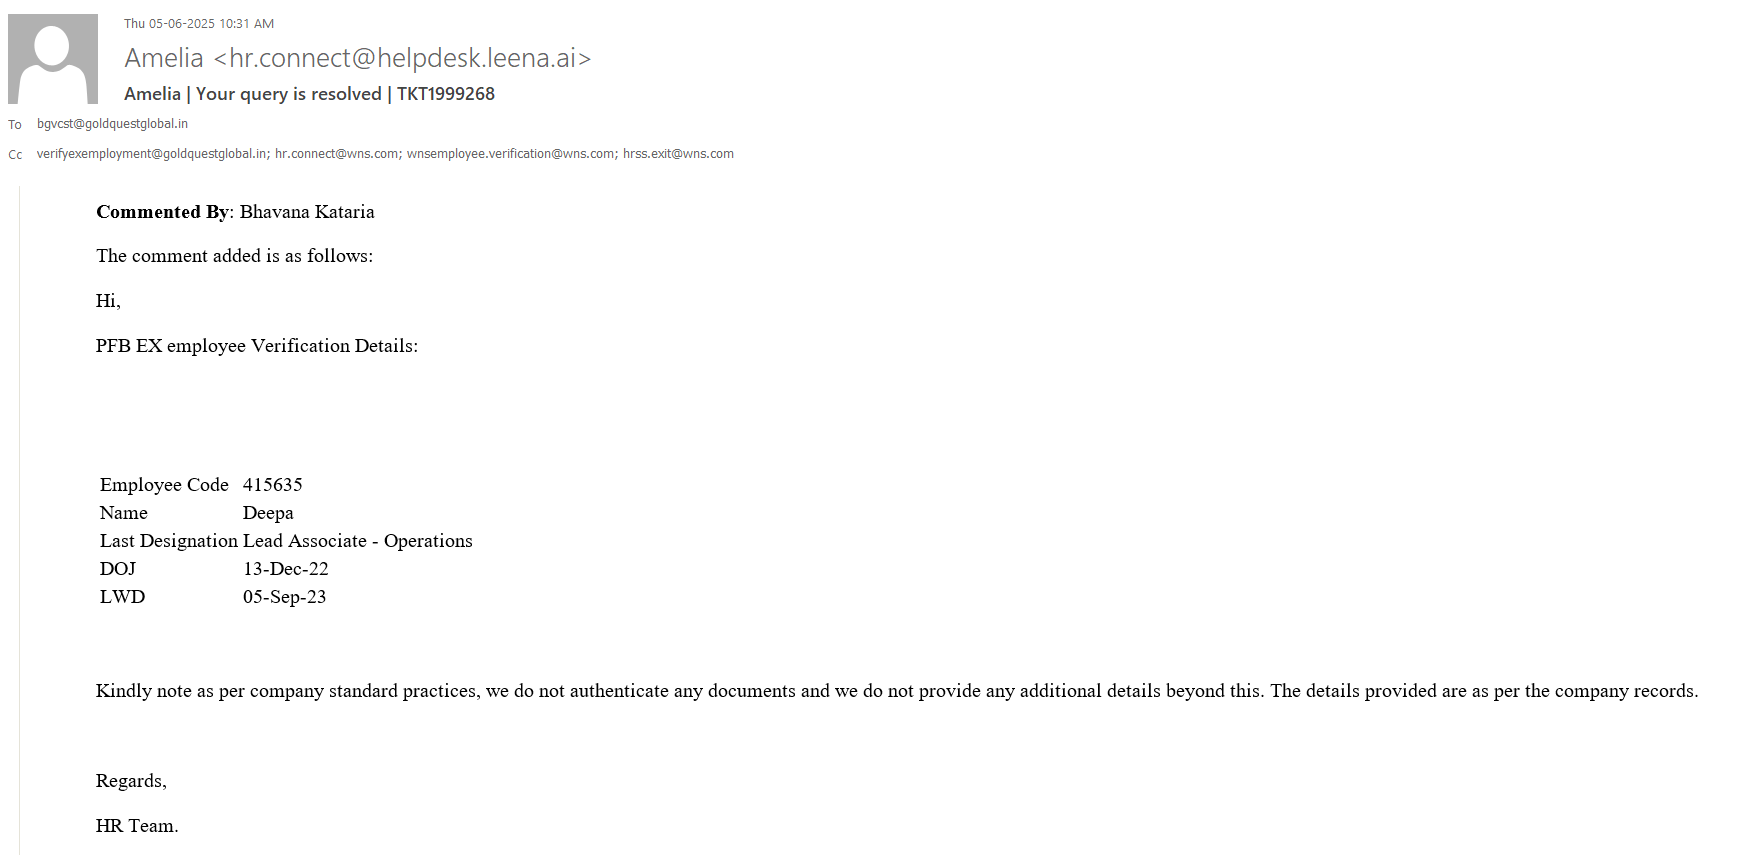Click the "Kindly note" company practices paragraph
Screen dimensions: 1748x855
pyautogui.click(x=896, y=691)
